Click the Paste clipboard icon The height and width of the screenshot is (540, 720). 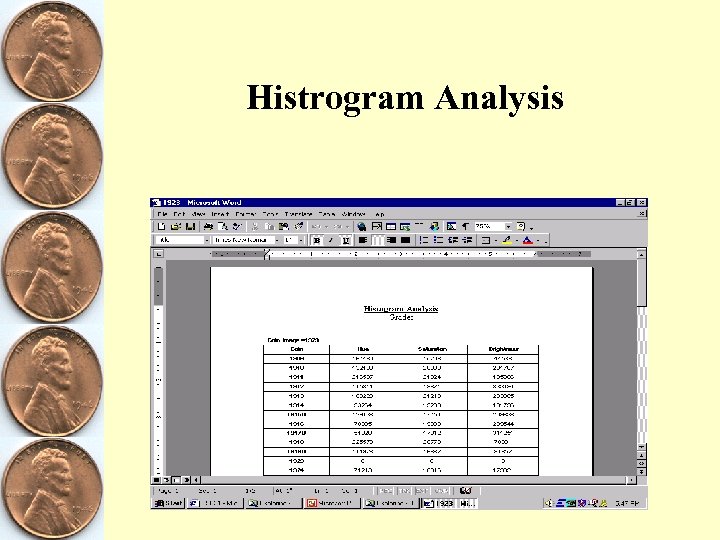(x=284, y=226)
